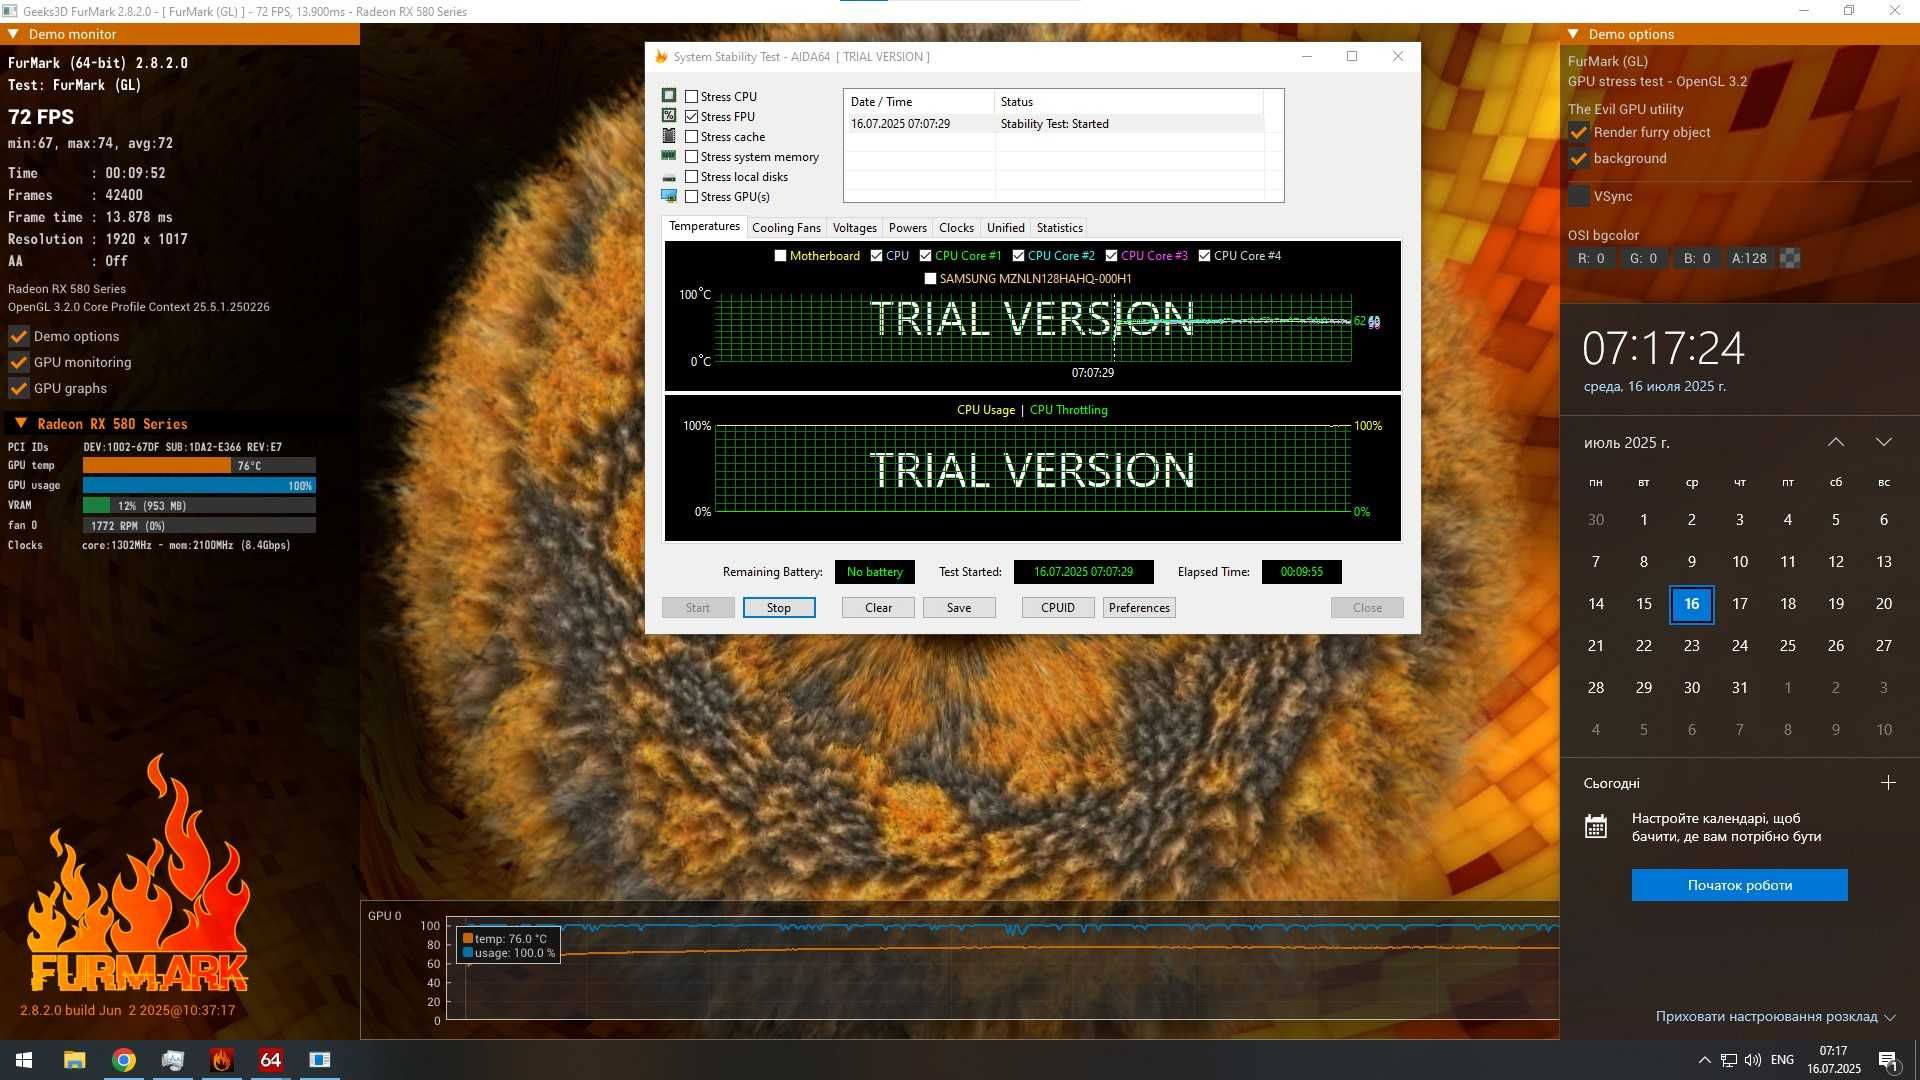
Task: Open the Statistics tab
Action: tap(1059, 228)
